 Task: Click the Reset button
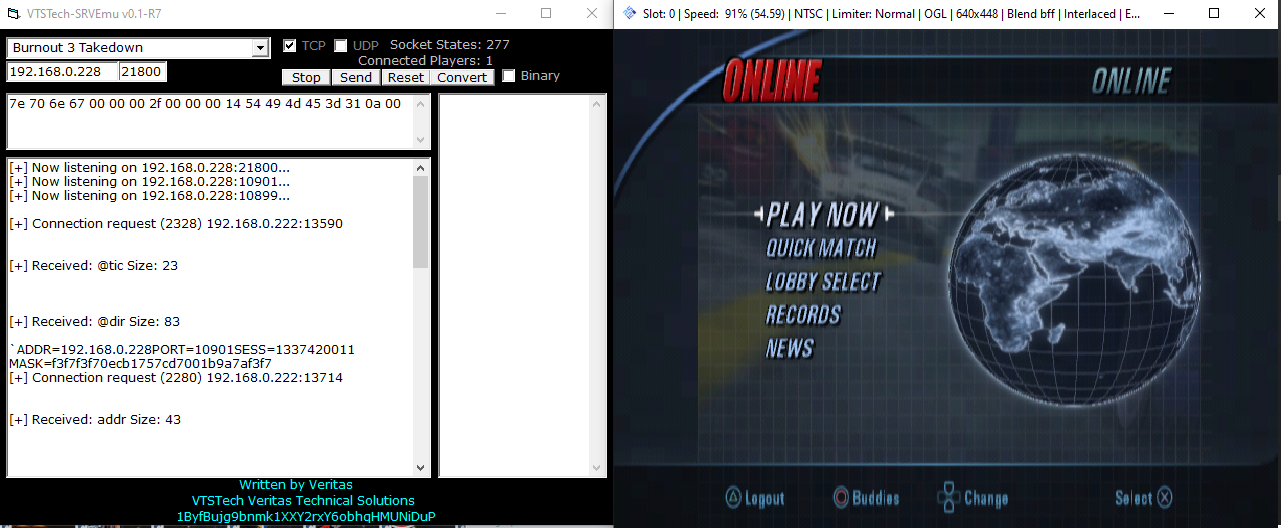405,77
